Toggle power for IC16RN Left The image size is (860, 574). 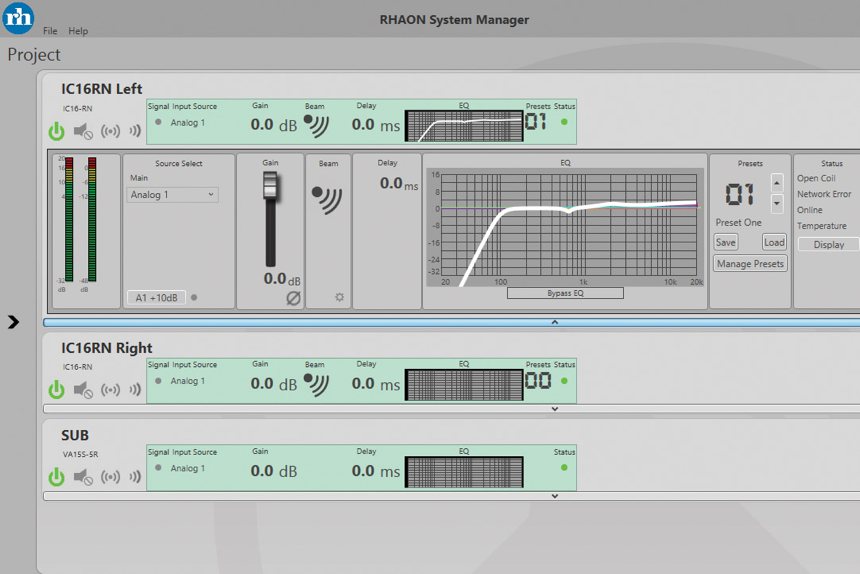pos(56,131)
